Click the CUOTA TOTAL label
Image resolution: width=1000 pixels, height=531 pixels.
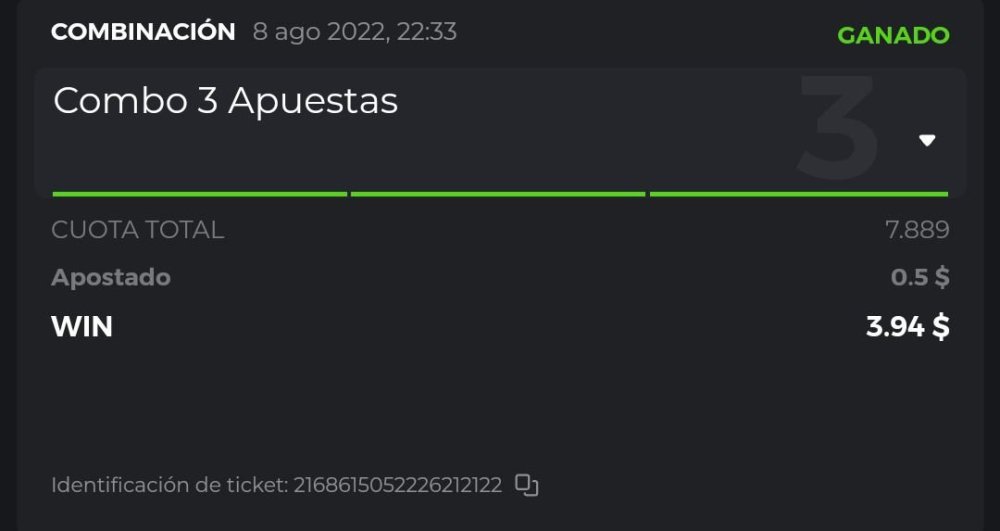(x=137, y=230)
